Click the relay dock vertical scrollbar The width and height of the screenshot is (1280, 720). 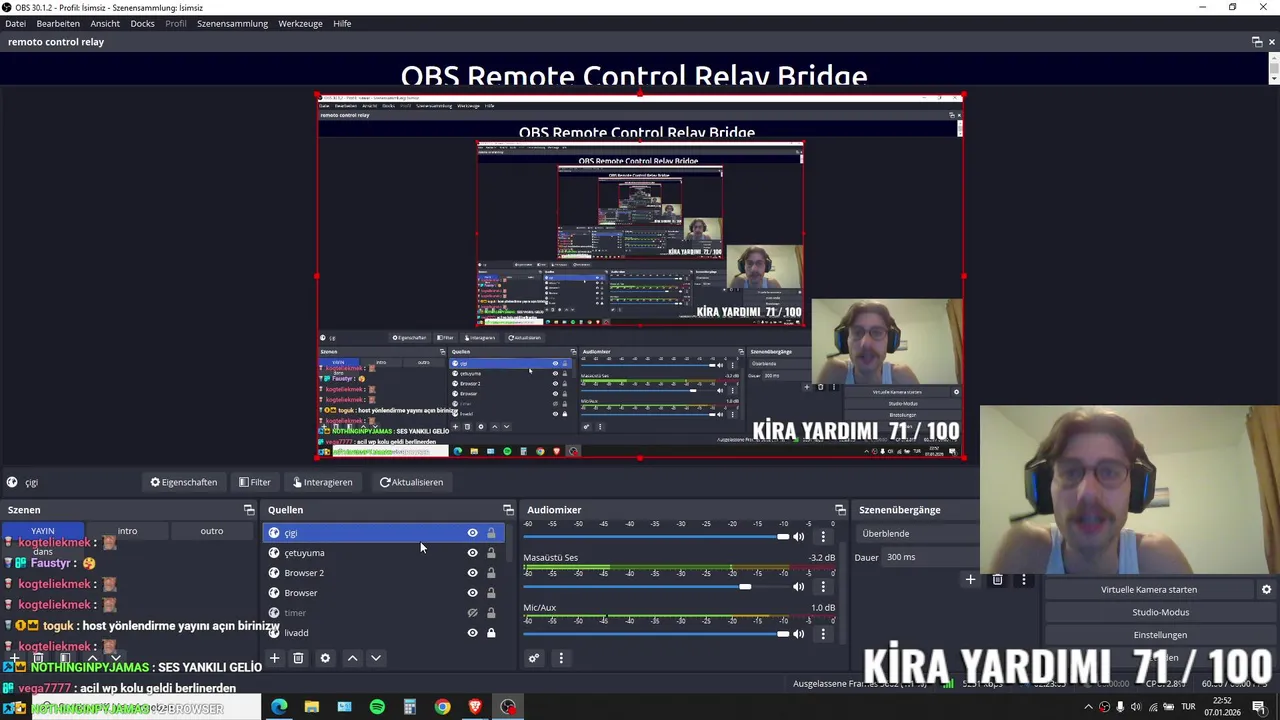[x=1273, y=68]
